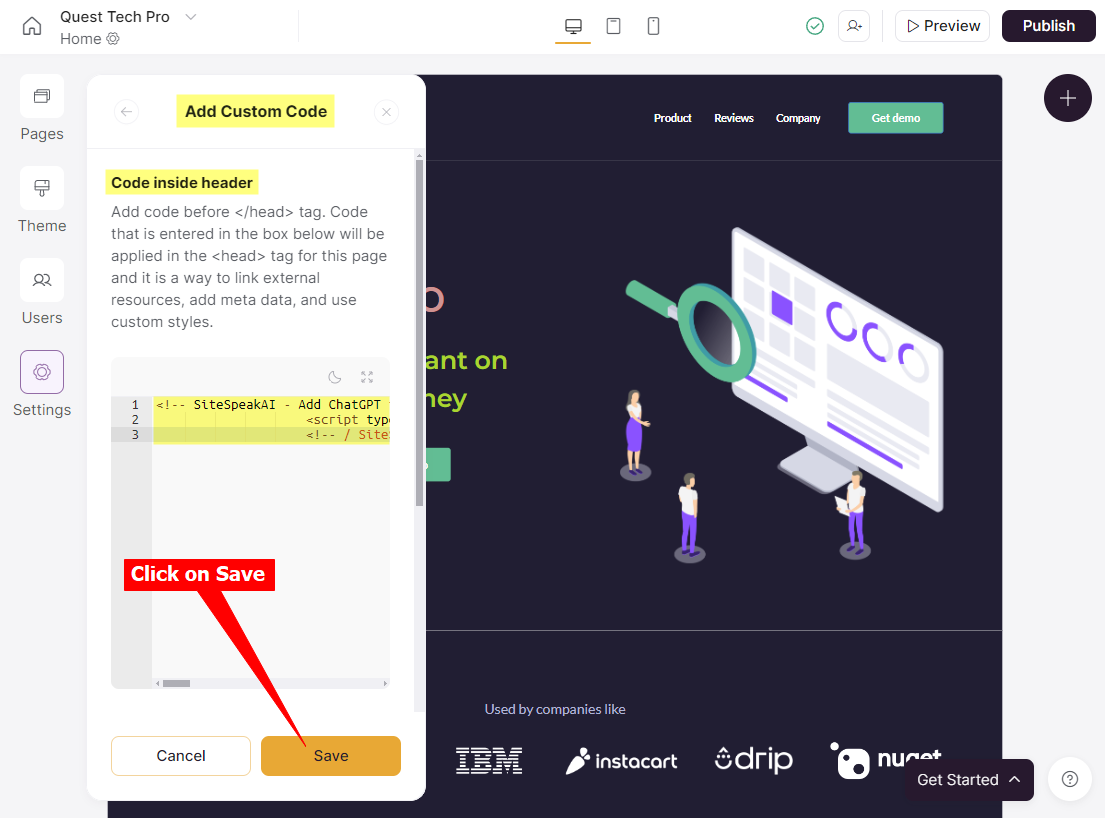Click the script tag on line 2
The image size is (1105, 818).
[x=347, y=419]
